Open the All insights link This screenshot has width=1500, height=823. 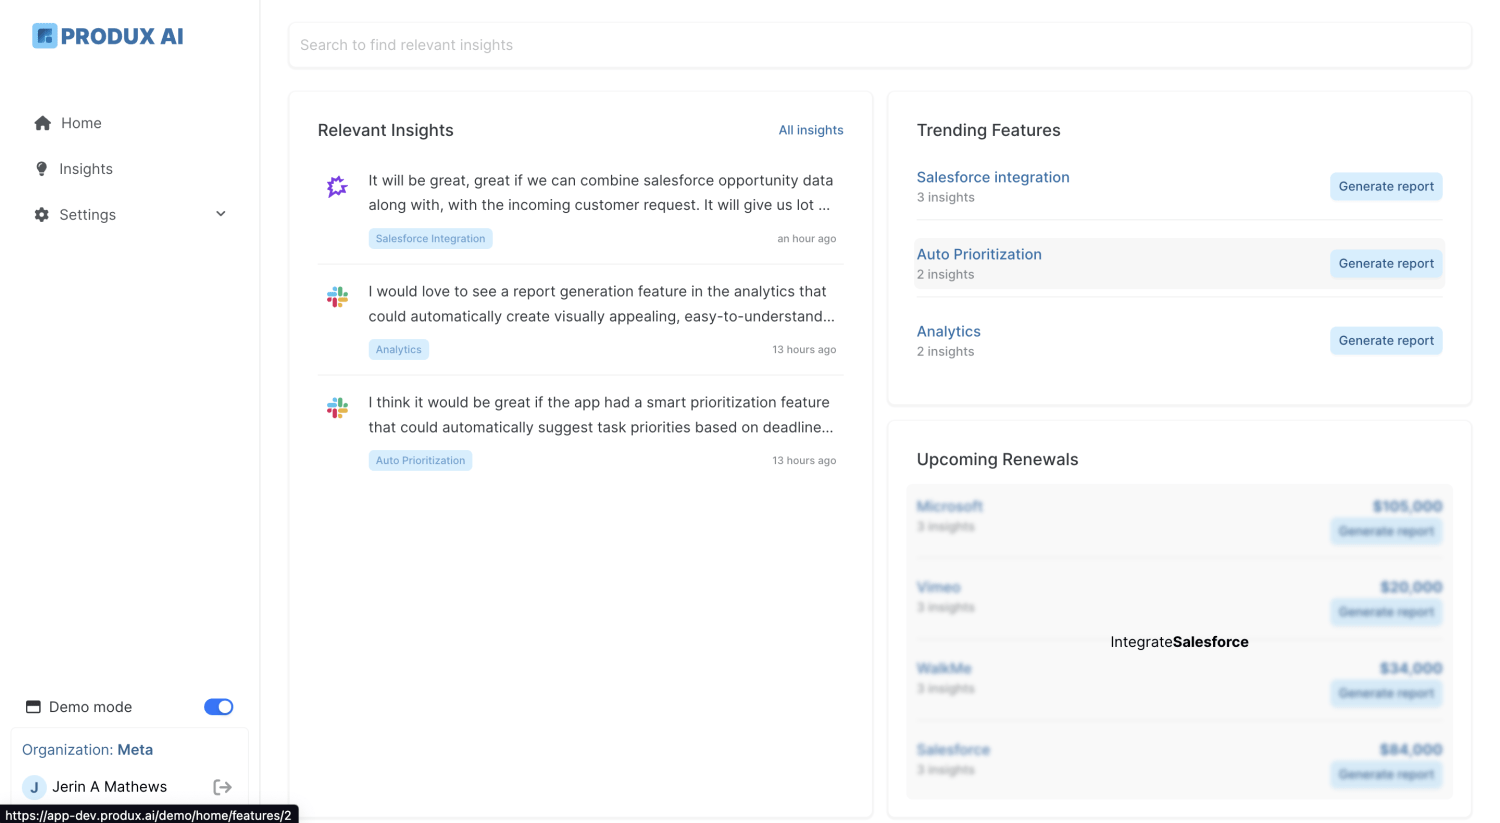[x=810, y=130]
